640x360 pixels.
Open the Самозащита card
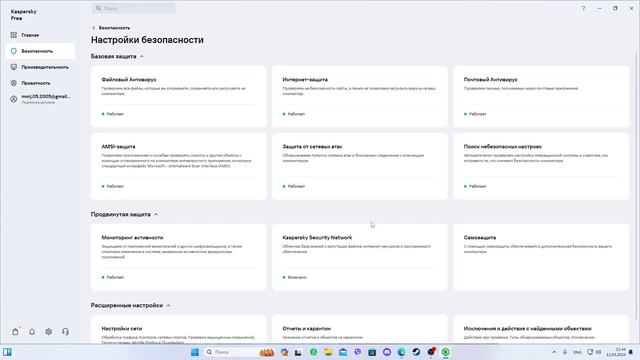pyautogui.click(x=541, y=257)
